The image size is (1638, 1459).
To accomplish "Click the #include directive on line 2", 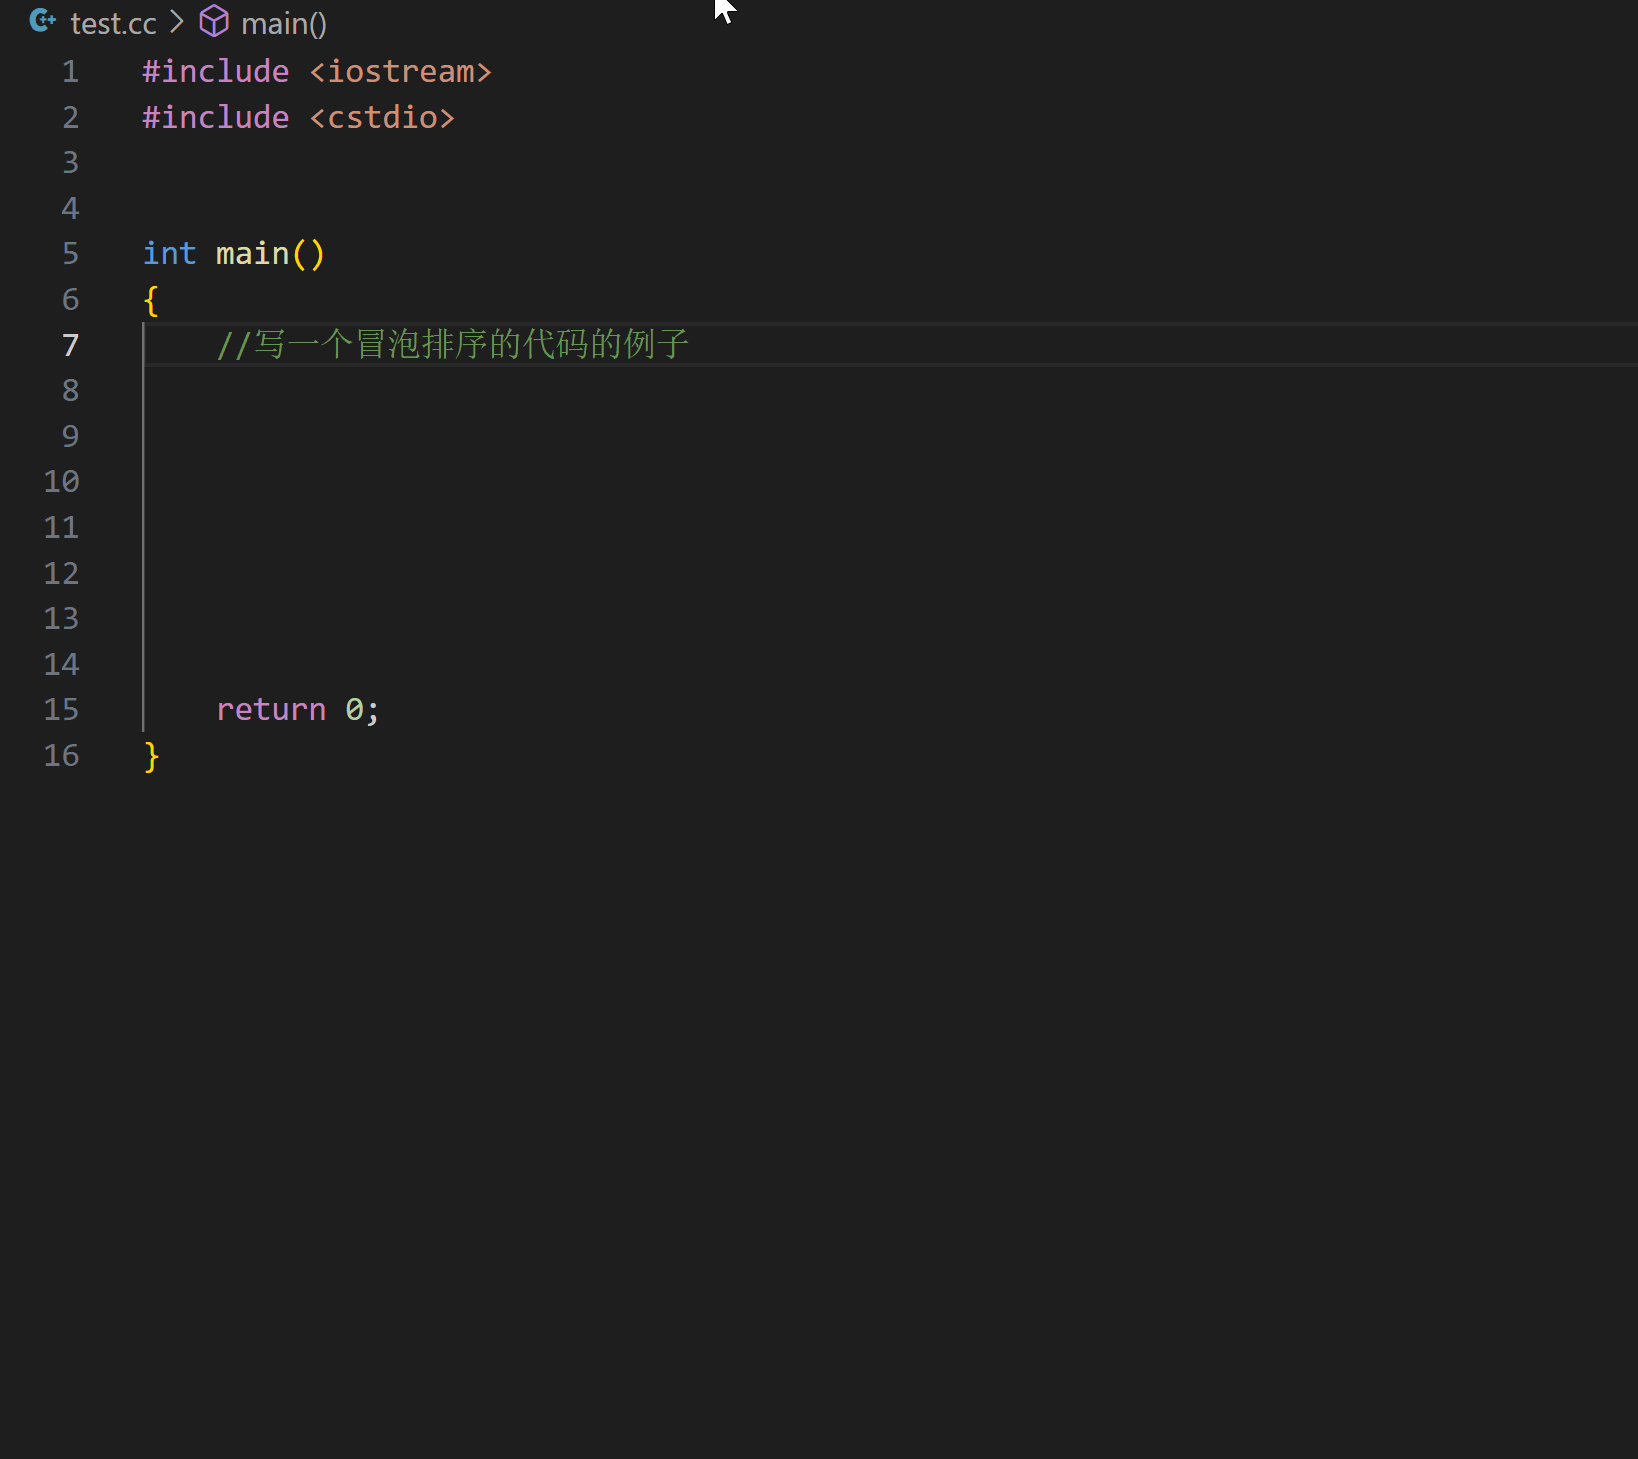I will tap(215, 118).
